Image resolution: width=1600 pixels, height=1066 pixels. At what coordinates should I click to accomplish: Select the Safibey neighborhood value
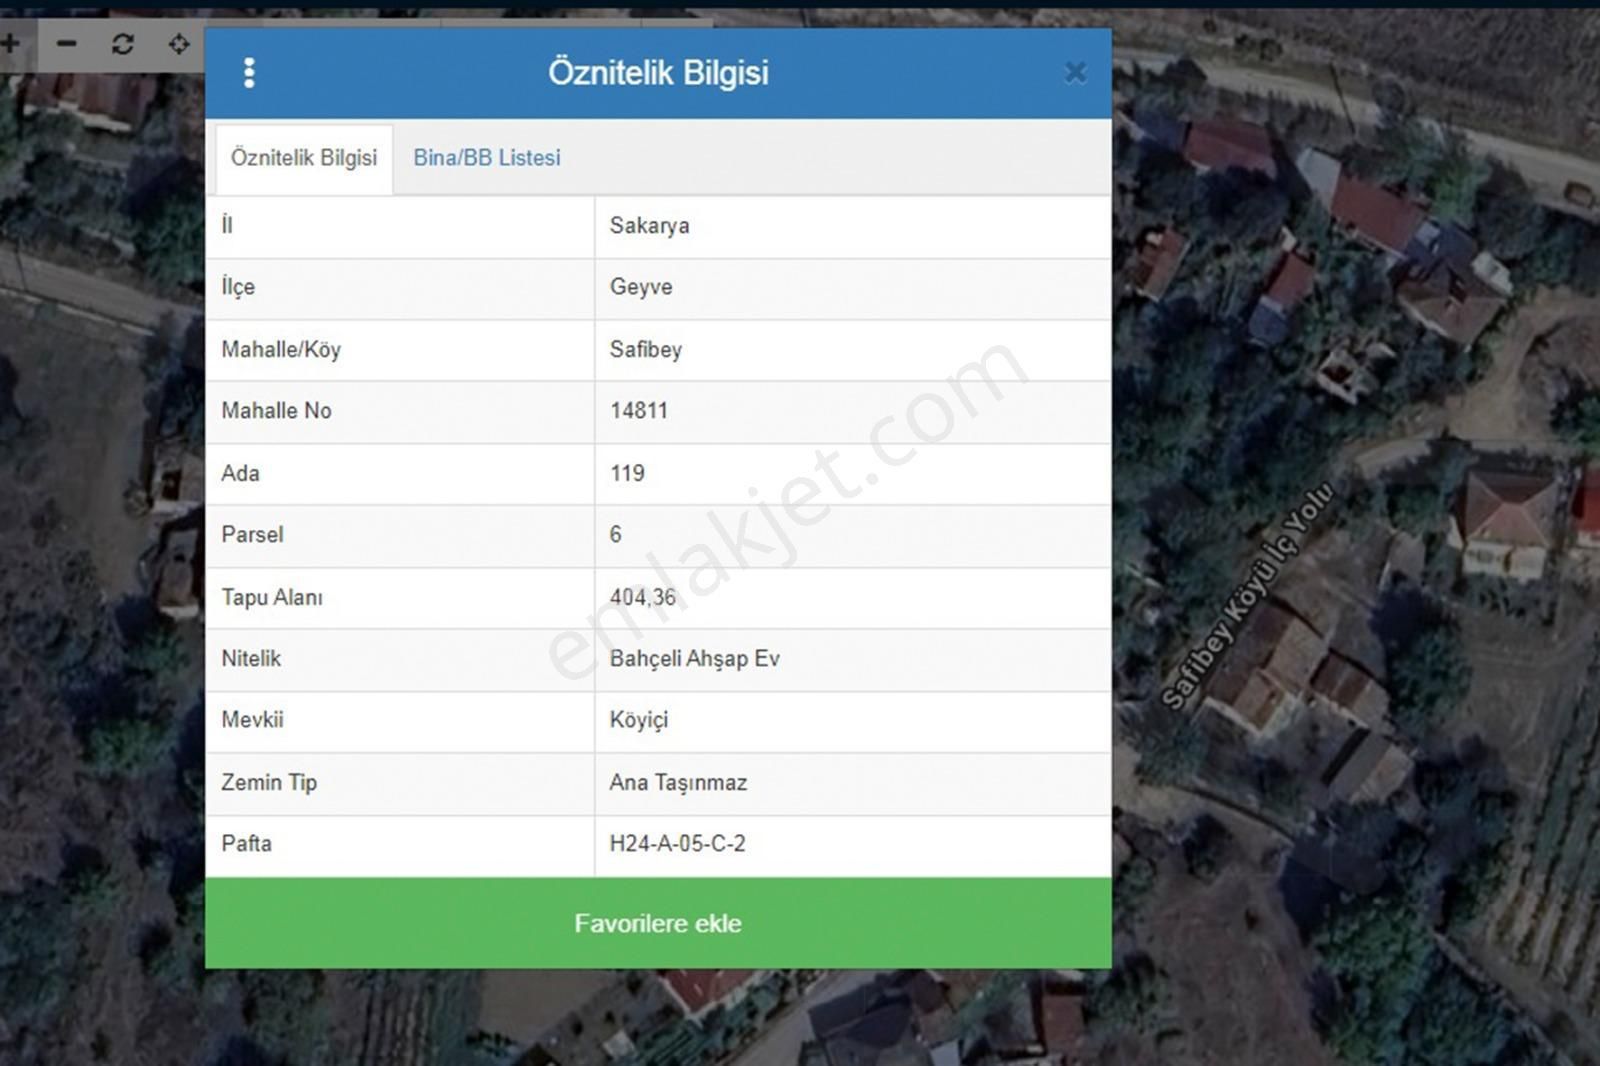645,350
